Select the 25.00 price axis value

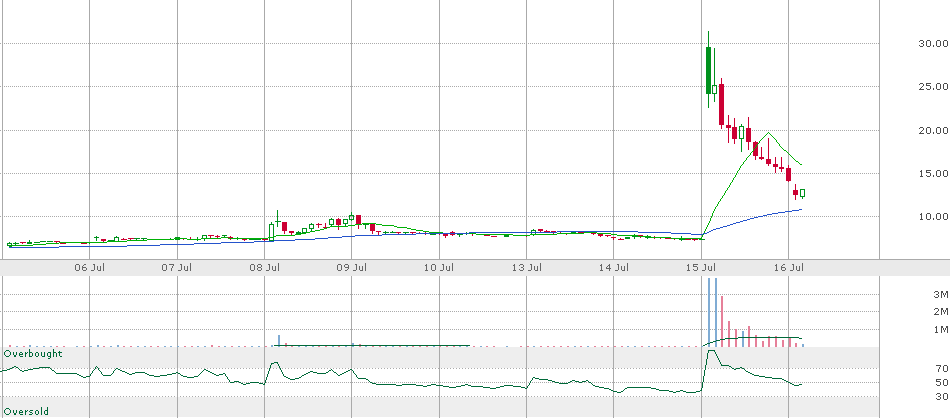933,87
